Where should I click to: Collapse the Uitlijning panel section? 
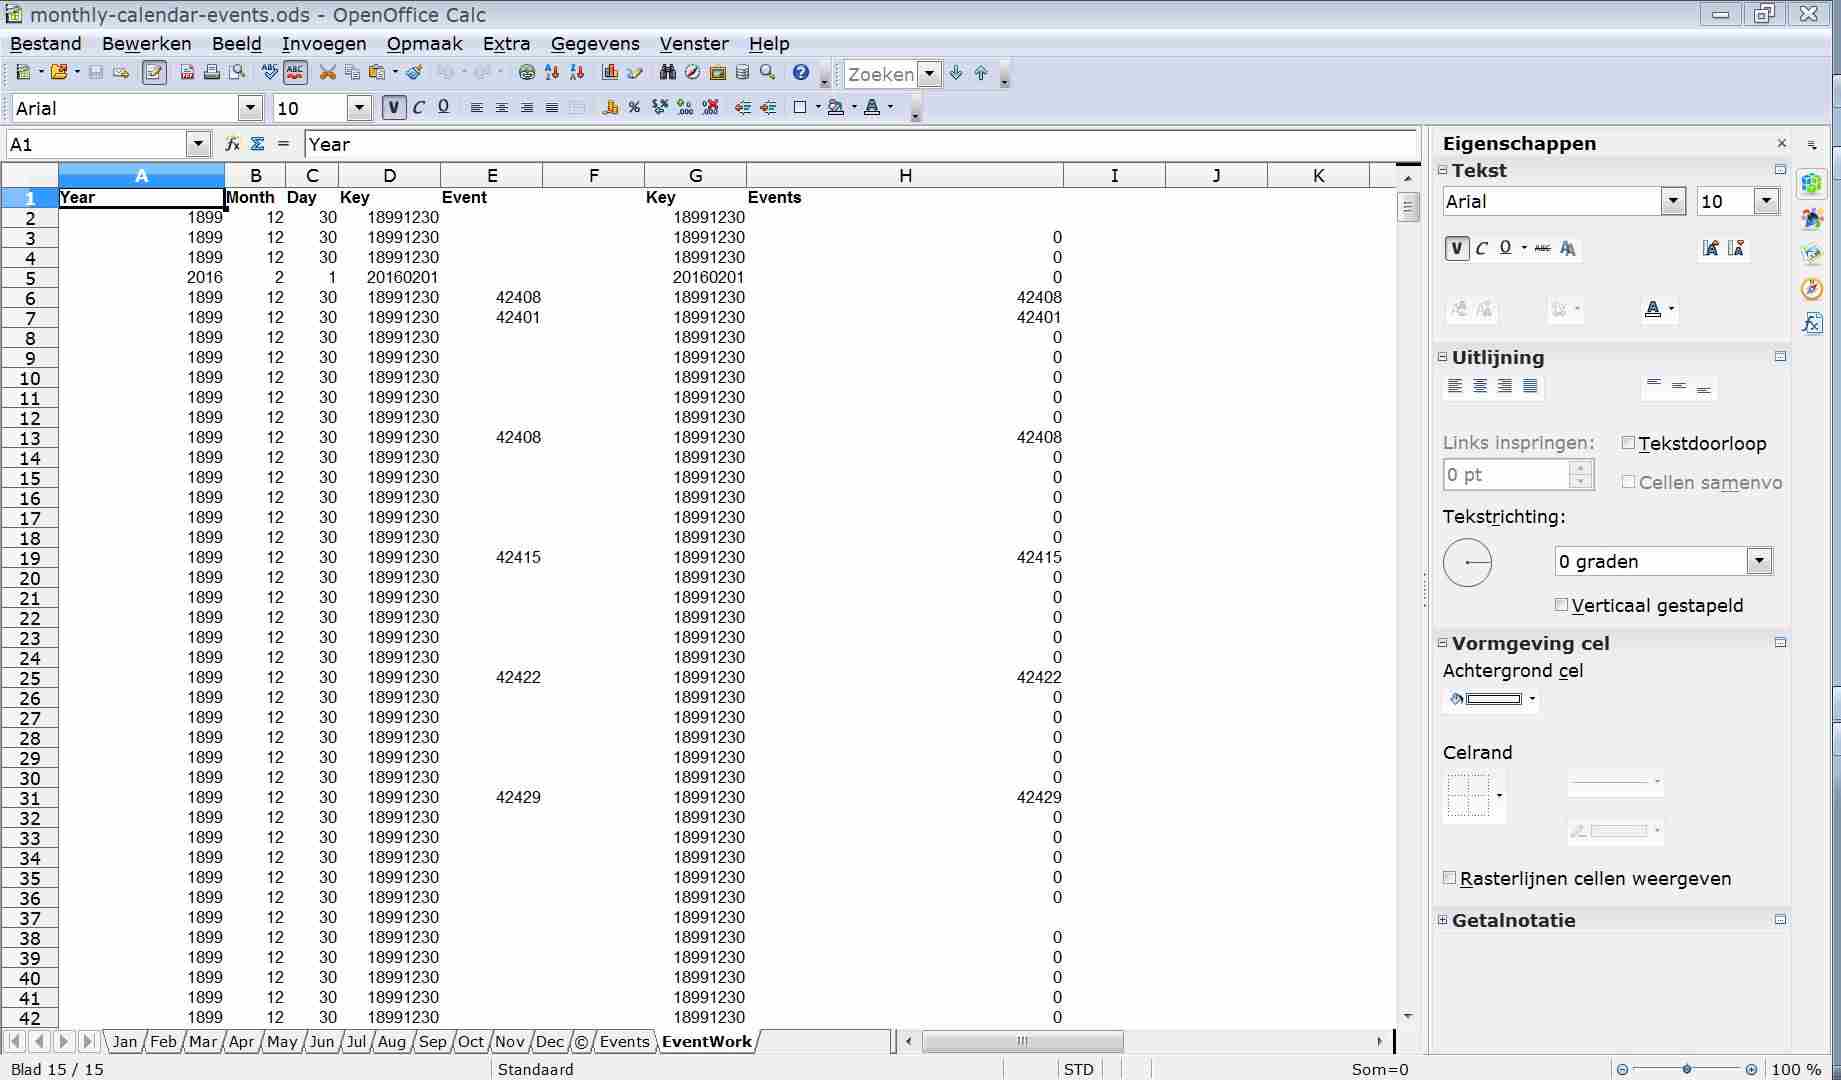(1443, 357)
